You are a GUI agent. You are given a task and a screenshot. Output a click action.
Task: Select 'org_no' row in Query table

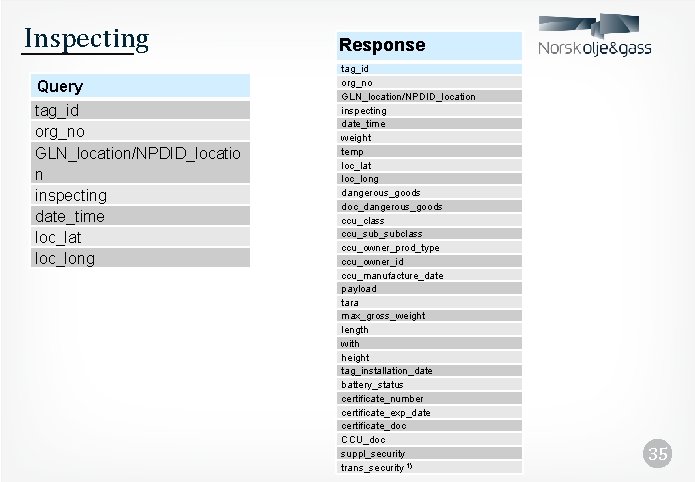pyautogui.click(x=140, y=131)
